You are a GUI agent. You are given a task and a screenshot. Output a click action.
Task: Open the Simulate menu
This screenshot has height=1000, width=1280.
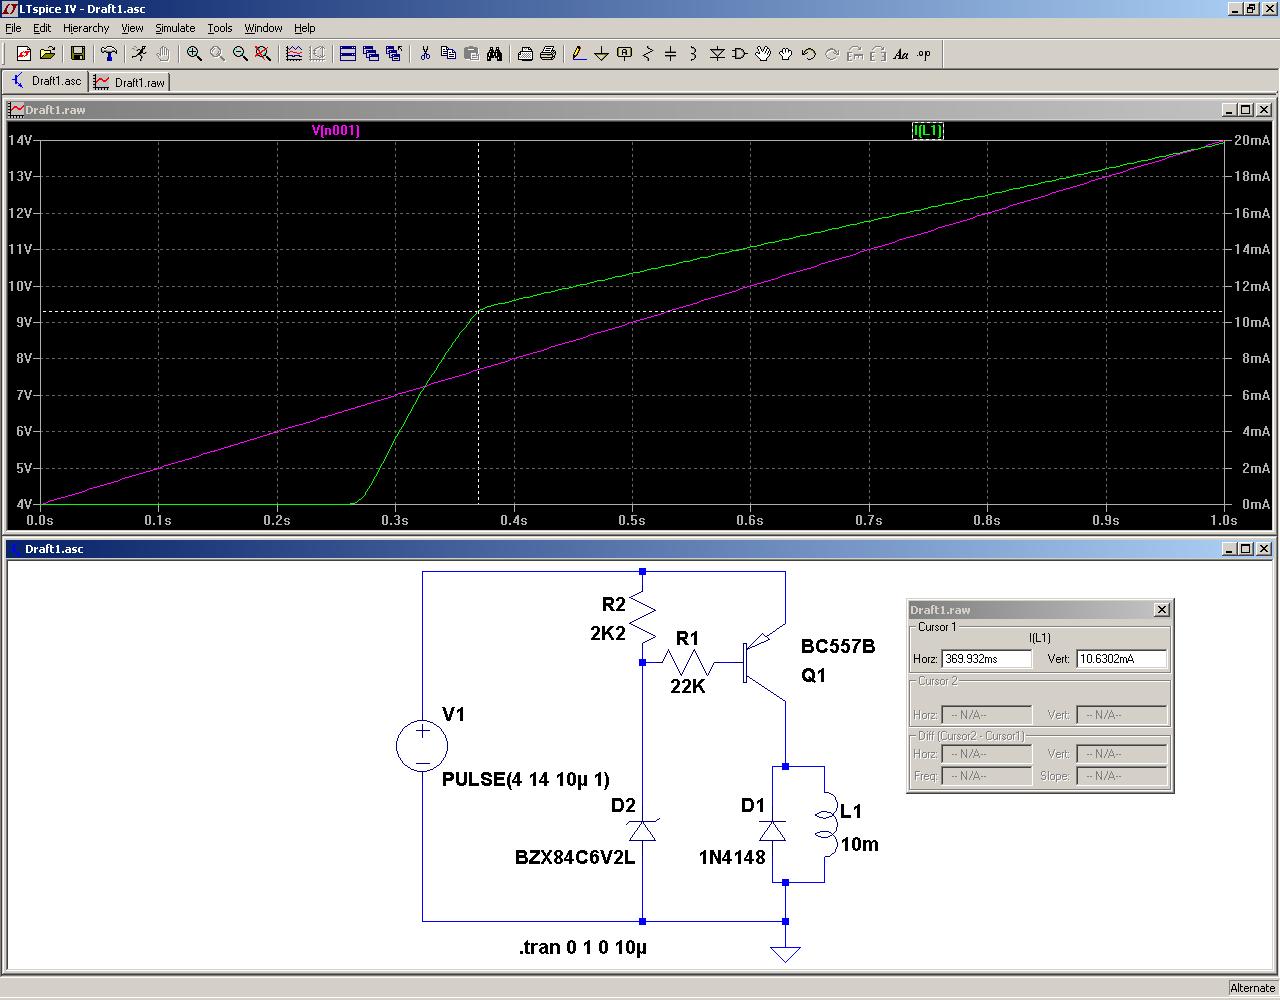(175, 28)
